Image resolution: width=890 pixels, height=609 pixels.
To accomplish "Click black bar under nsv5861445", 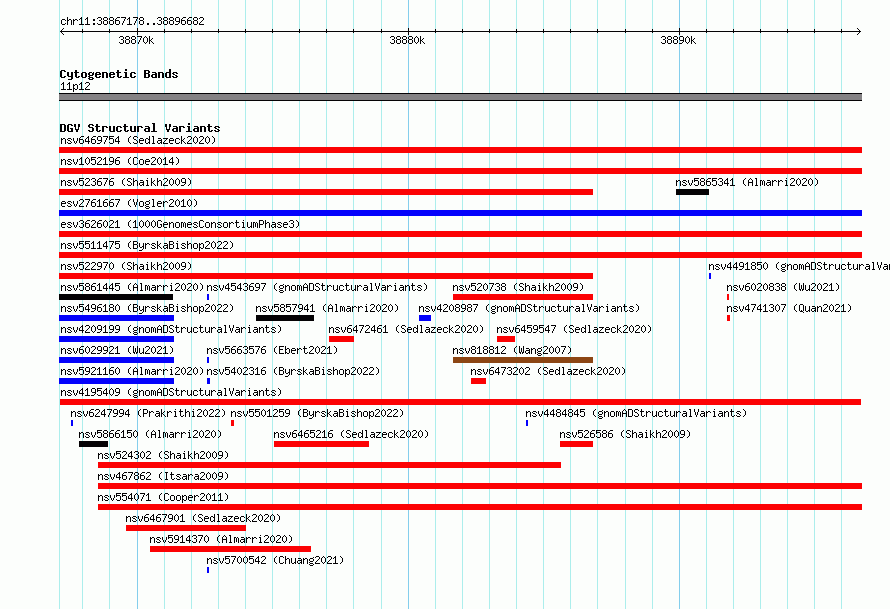I will pos(116,297).
